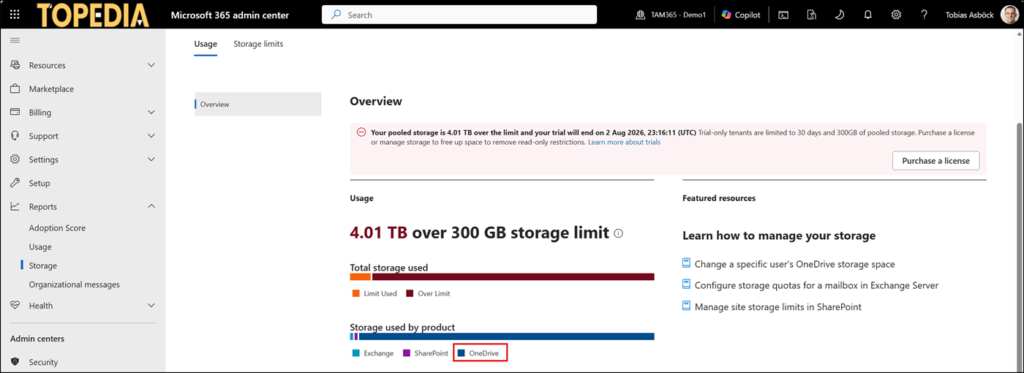Open settings gear in header

896,15
